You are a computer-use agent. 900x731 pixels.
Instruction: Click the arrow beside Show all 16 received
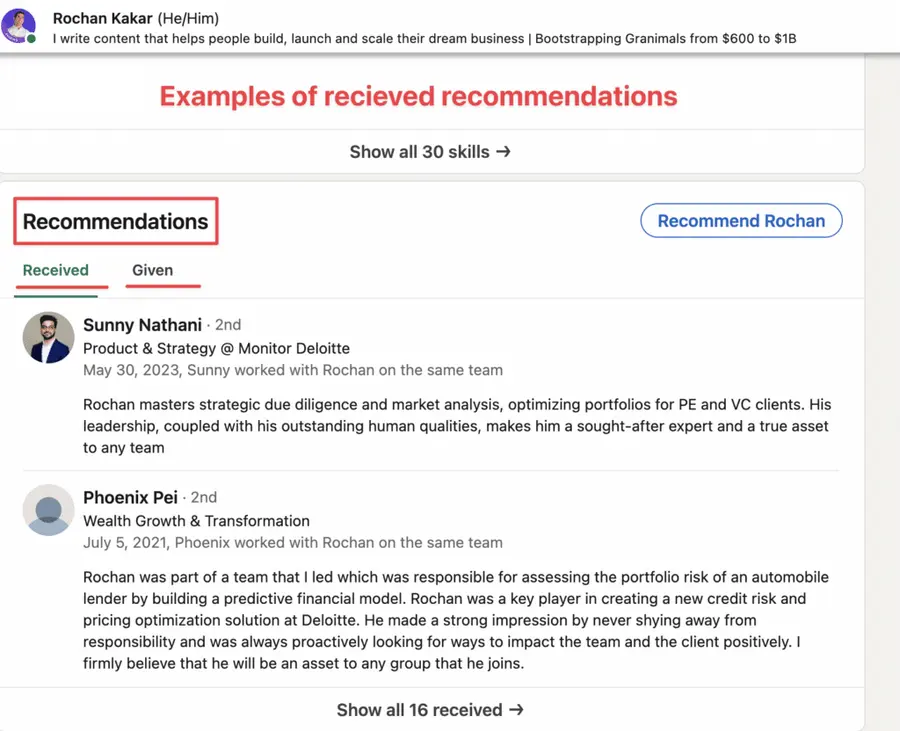tap(516, 709)
